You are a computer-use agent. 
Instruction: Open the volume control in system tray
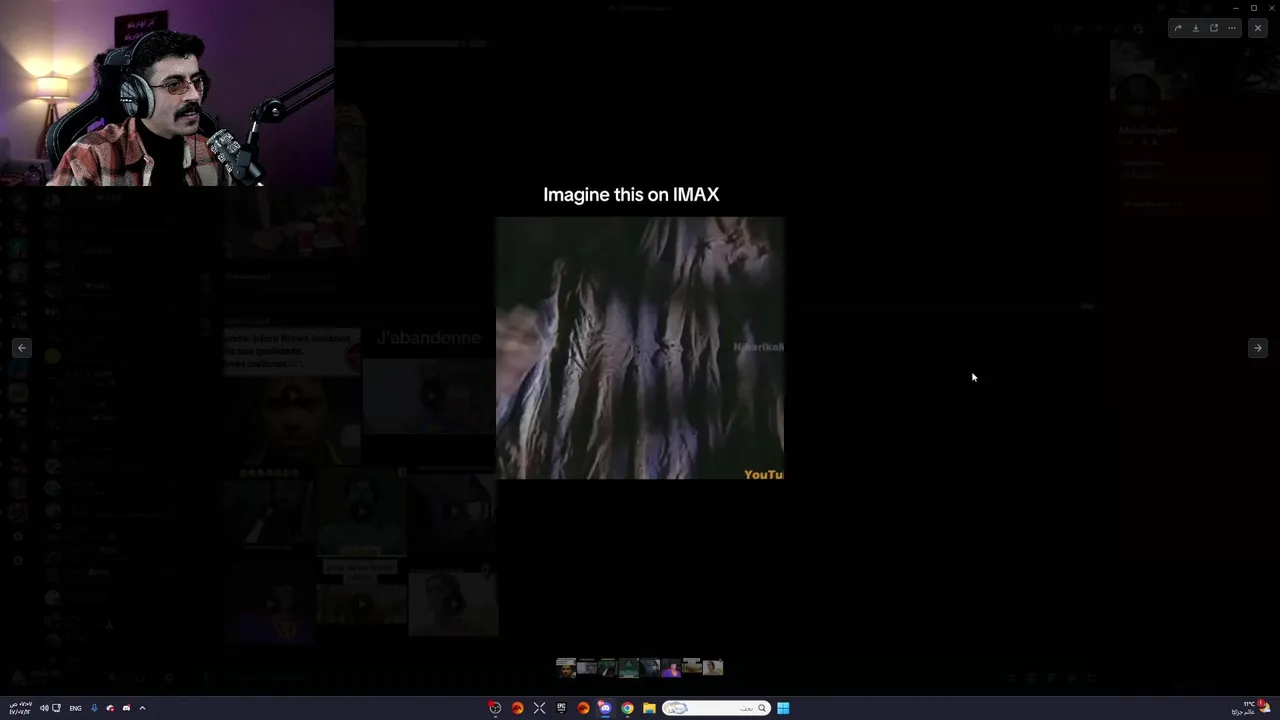44,708
